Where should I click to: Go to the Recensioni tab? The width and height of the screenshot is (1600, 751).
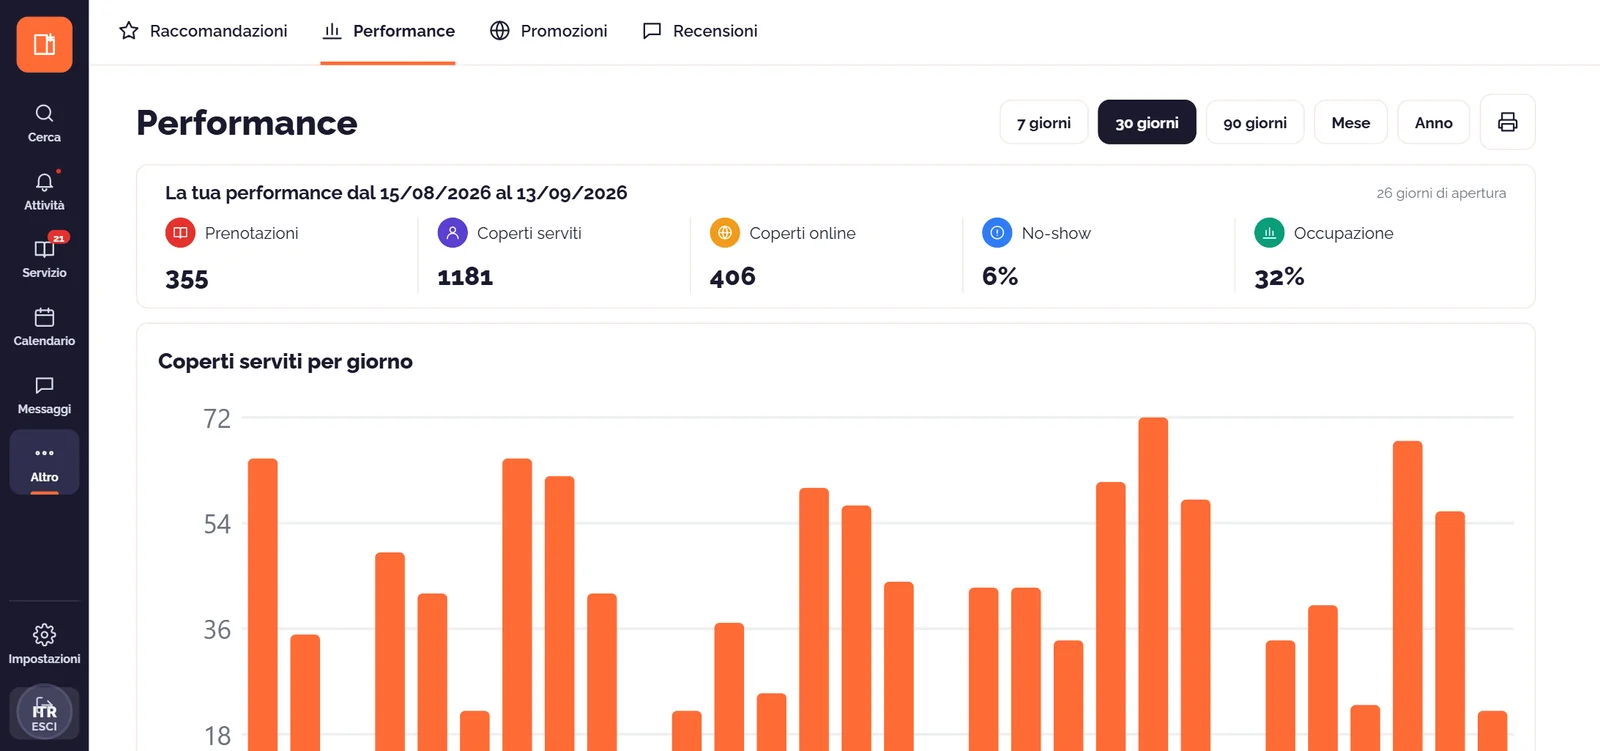pyautogui.click(x=700, y=31)
